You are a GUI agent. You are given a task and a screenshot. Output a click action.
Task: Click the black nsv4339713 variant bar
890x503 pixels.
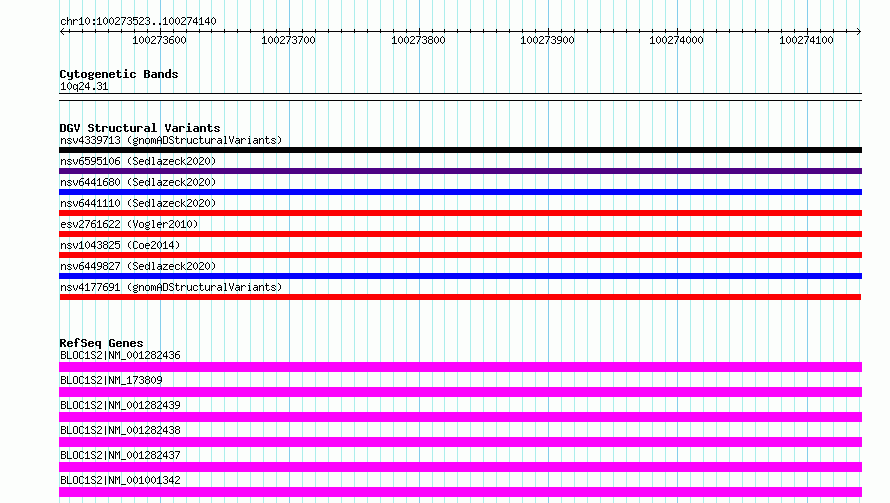click(x=460, y=150)
